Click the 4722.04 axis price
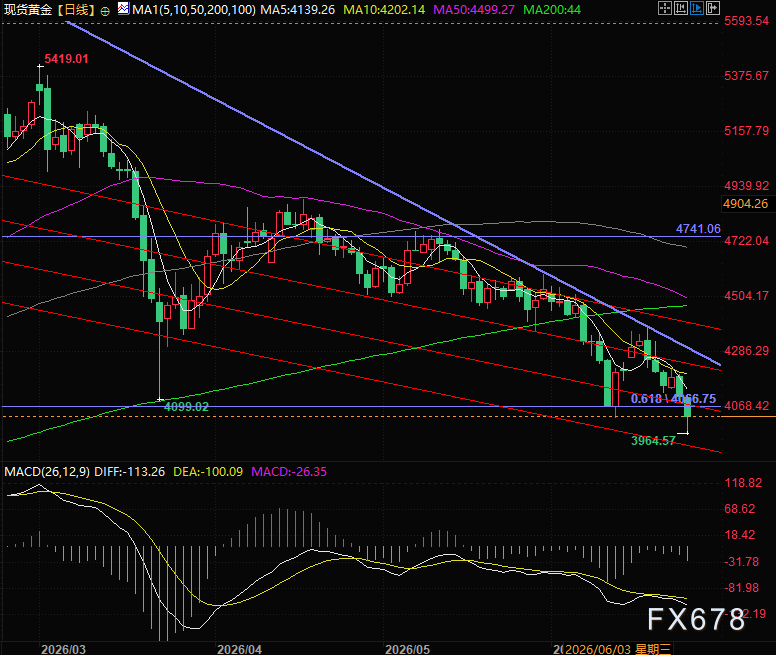This screenshot has width=776, height=655. pyautogui.click(x=747, y=240)
